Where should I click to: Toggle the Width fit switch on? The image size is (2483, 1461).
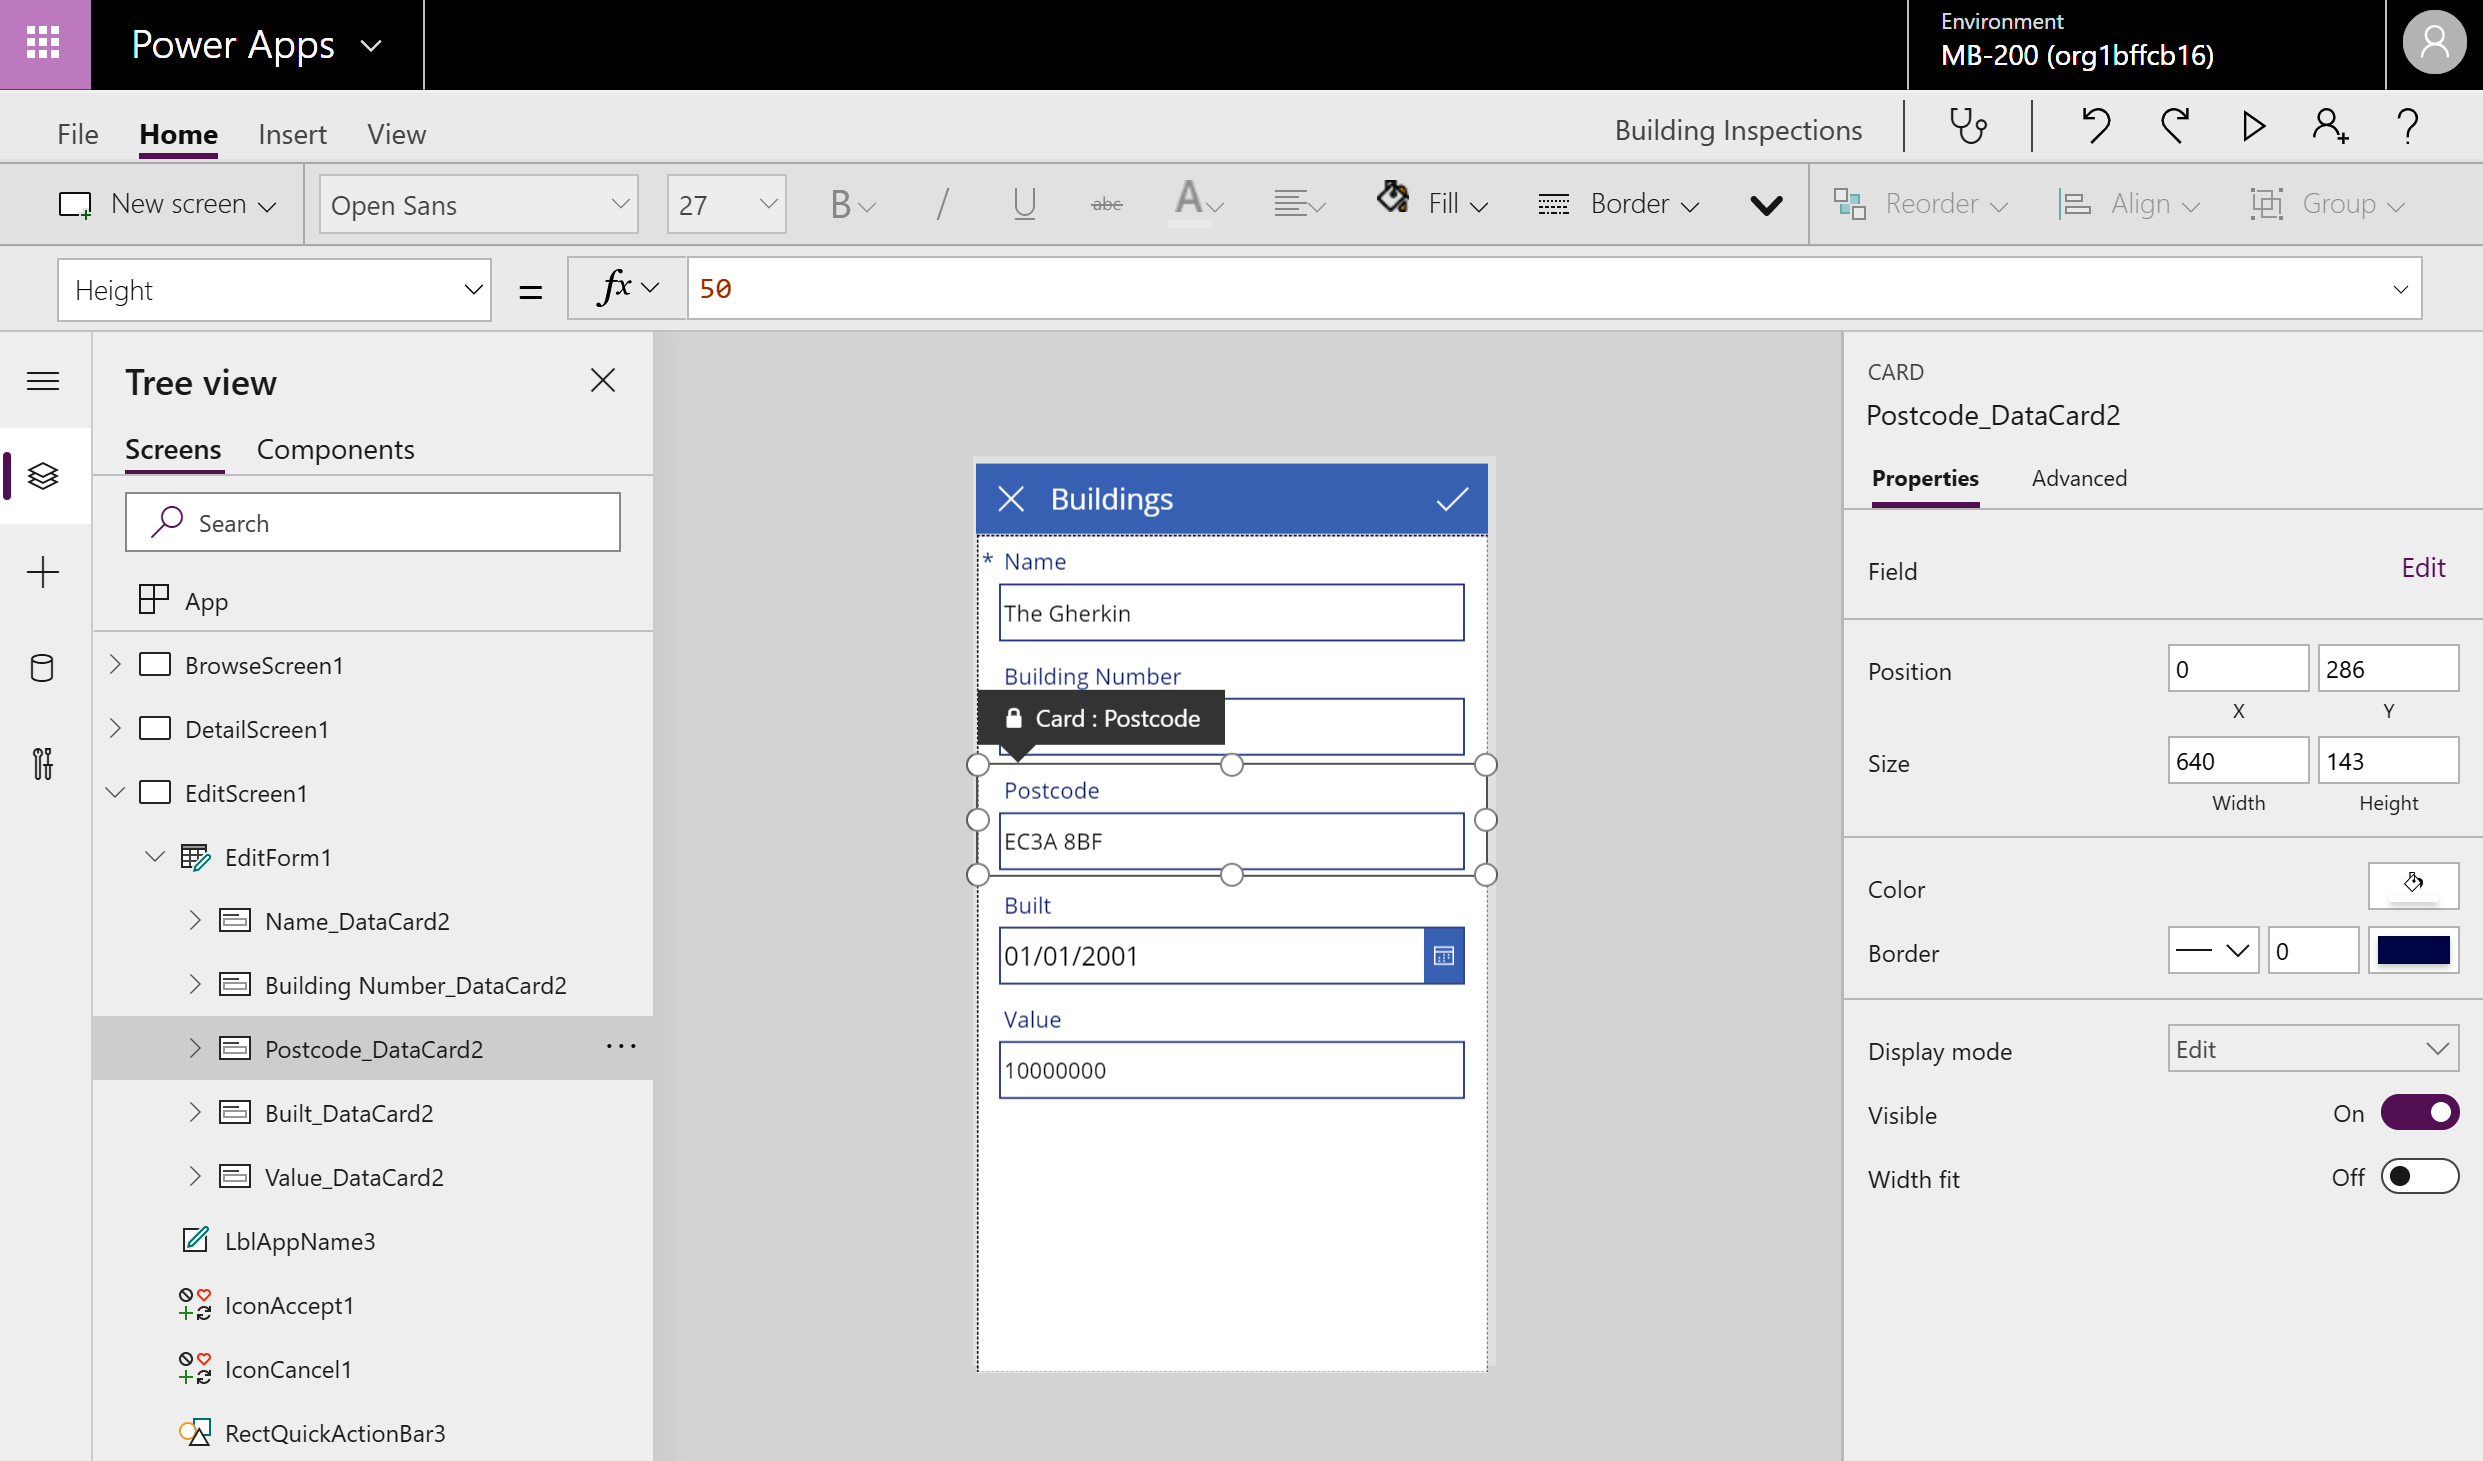point(2419,1176)
